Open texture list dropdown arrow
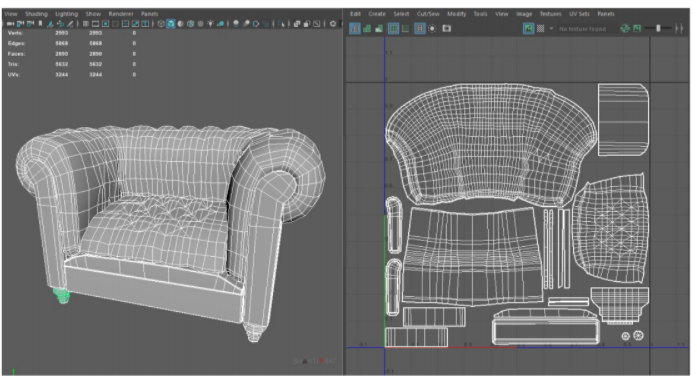 coord(551,28)
